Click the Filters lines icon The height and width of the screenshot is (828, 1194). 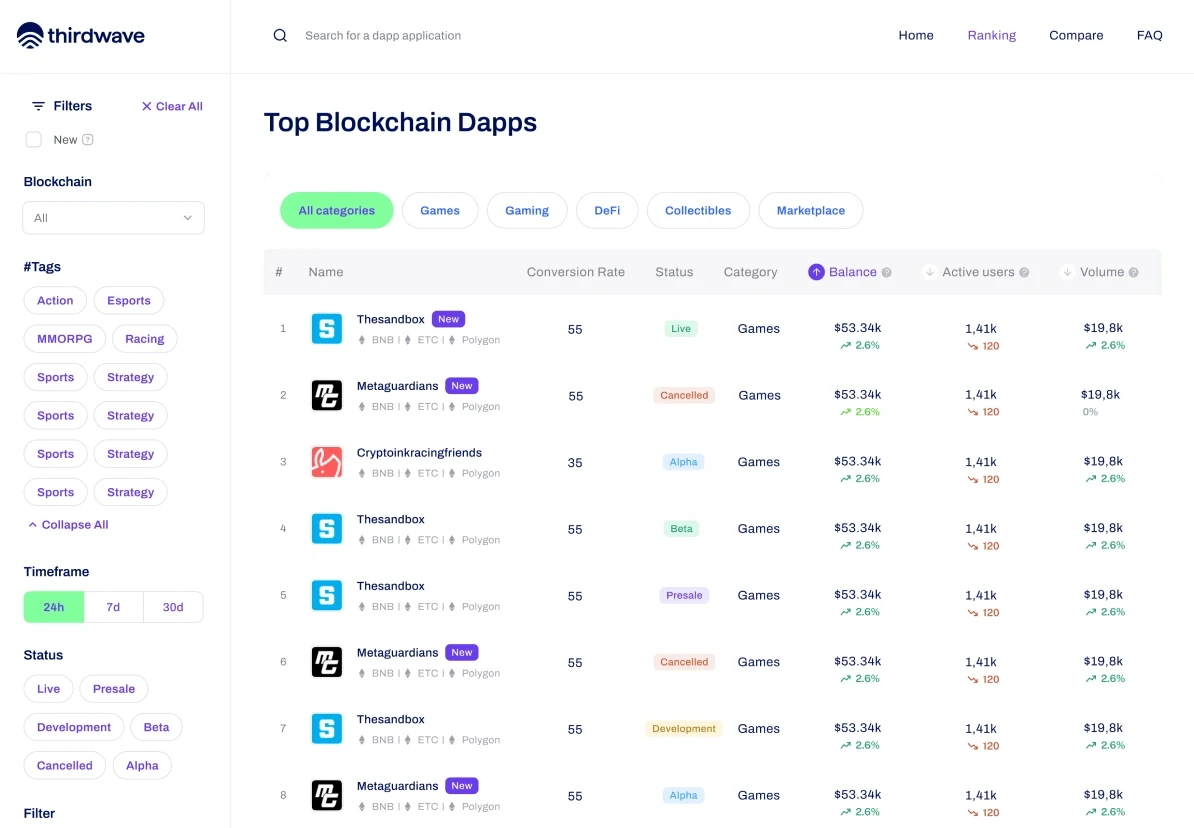pos(38,106)
